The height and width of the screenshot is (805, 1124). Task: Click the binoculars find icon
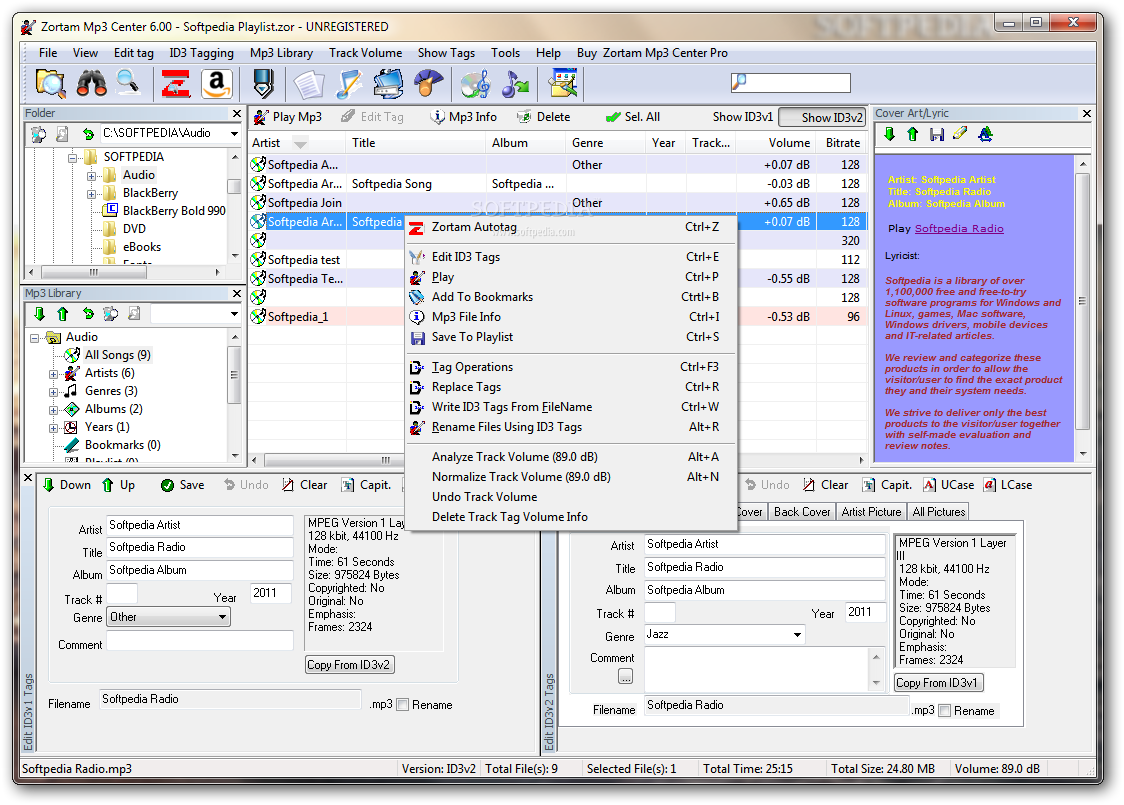tap(91, 84)
